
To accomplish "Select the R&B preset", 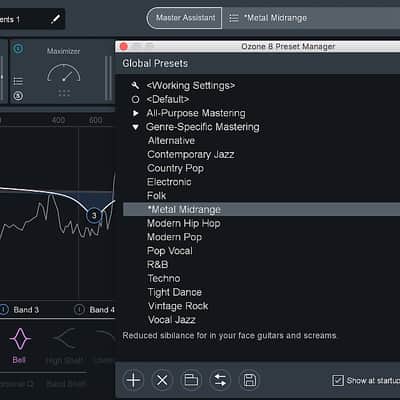I will (158, 265).
